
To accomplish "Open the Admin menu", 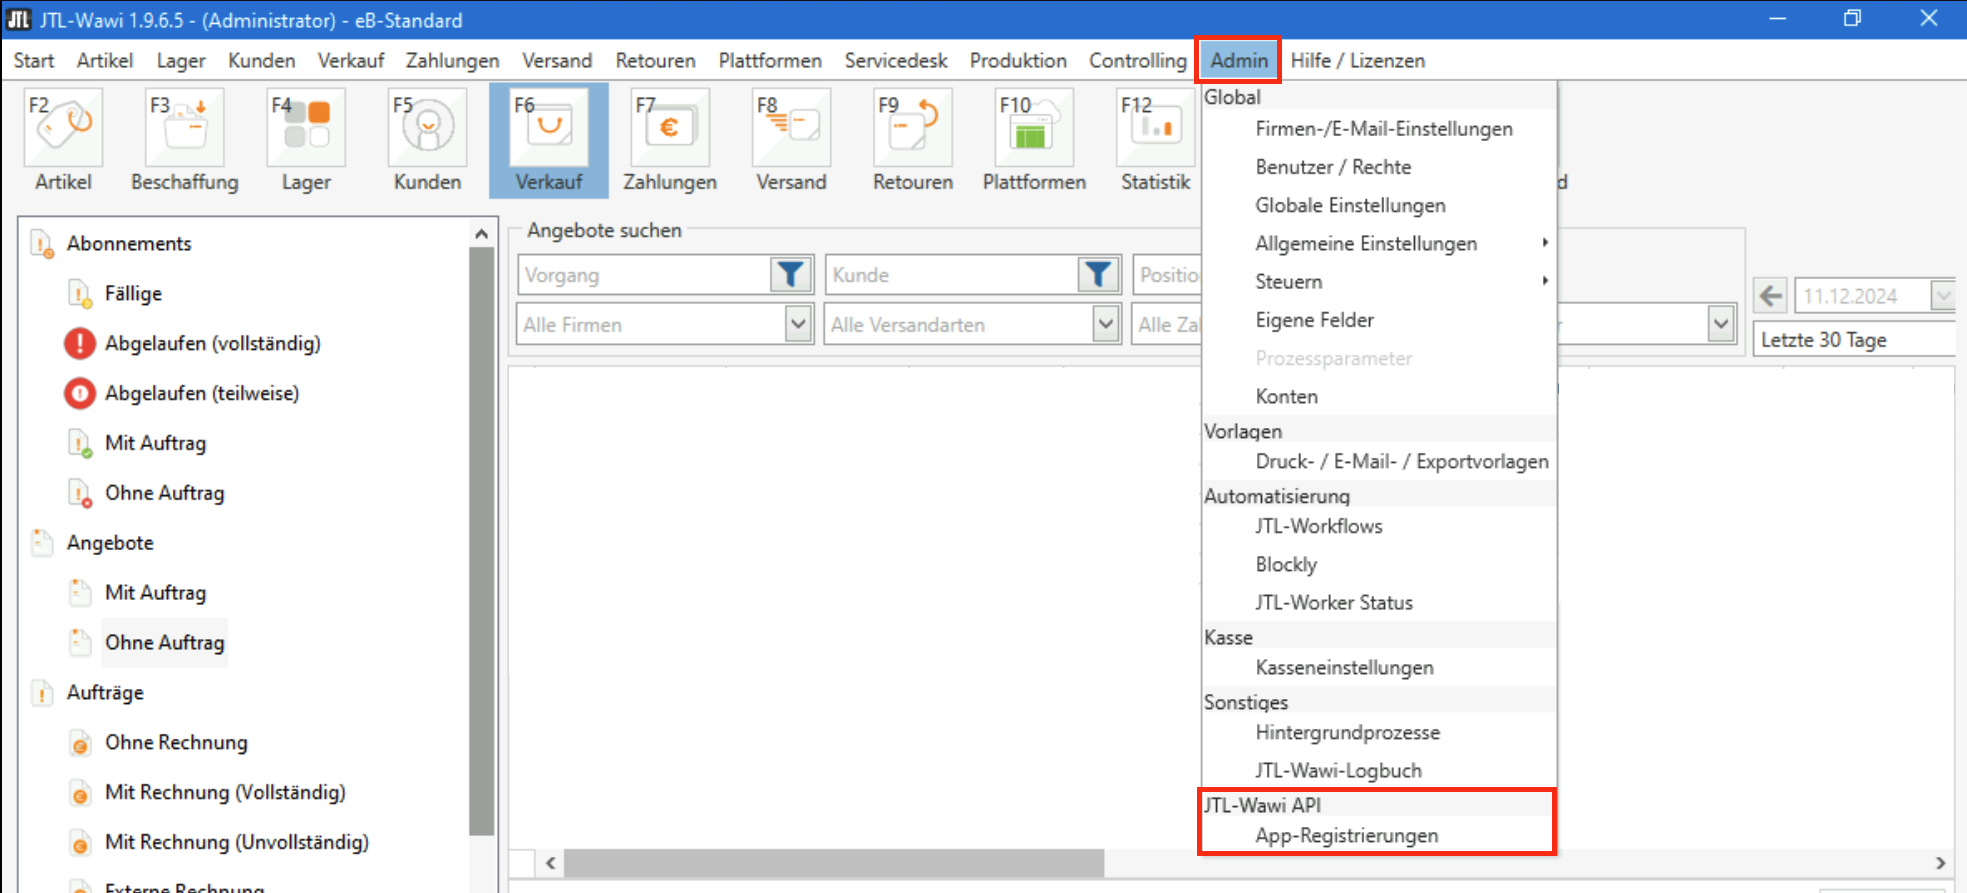I will (x=1238, y=60).
